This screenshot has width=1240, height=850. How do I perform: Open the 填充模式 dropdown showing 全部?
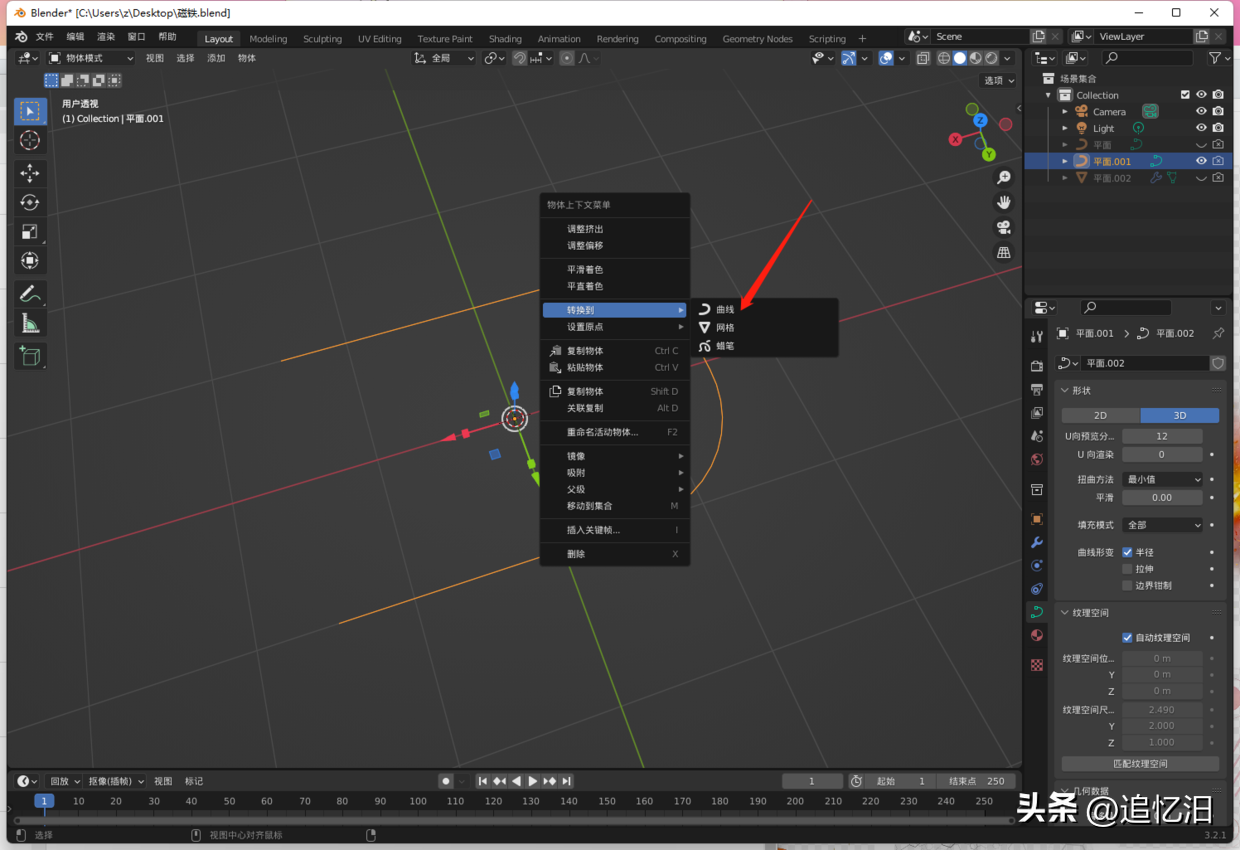tap(1162, 524)
